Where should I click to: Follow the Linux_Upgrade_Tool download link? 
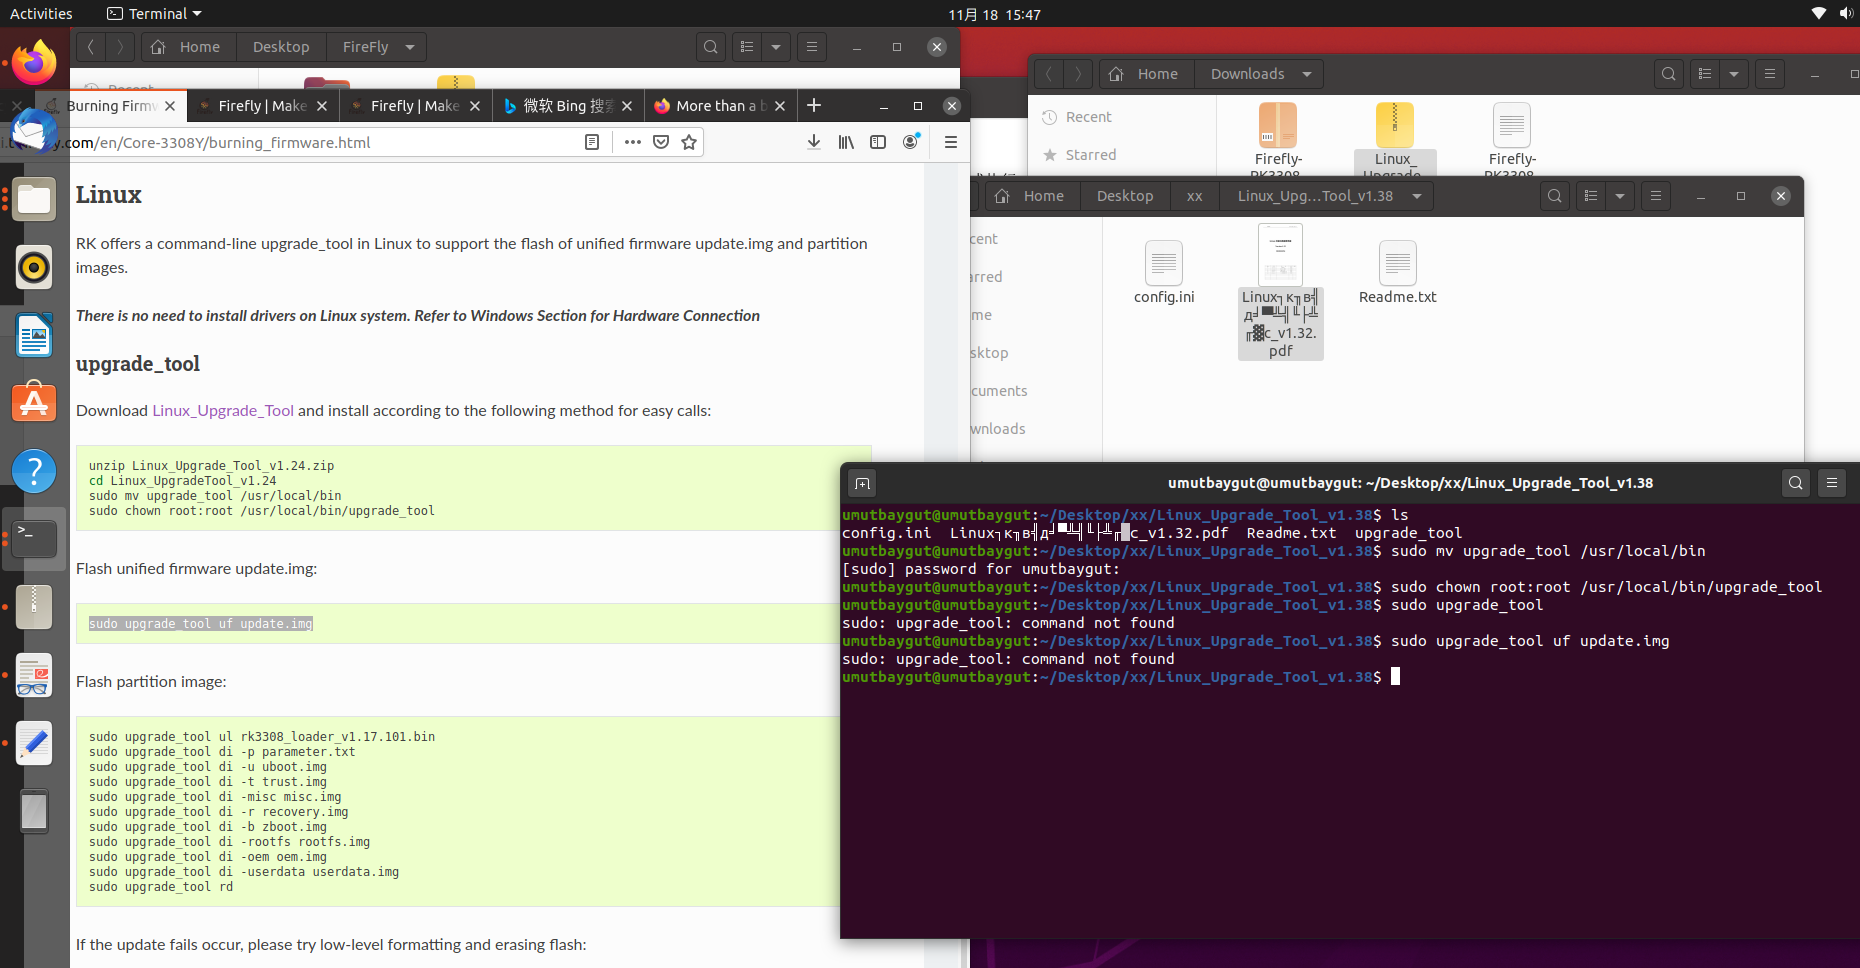coord(223,410)
